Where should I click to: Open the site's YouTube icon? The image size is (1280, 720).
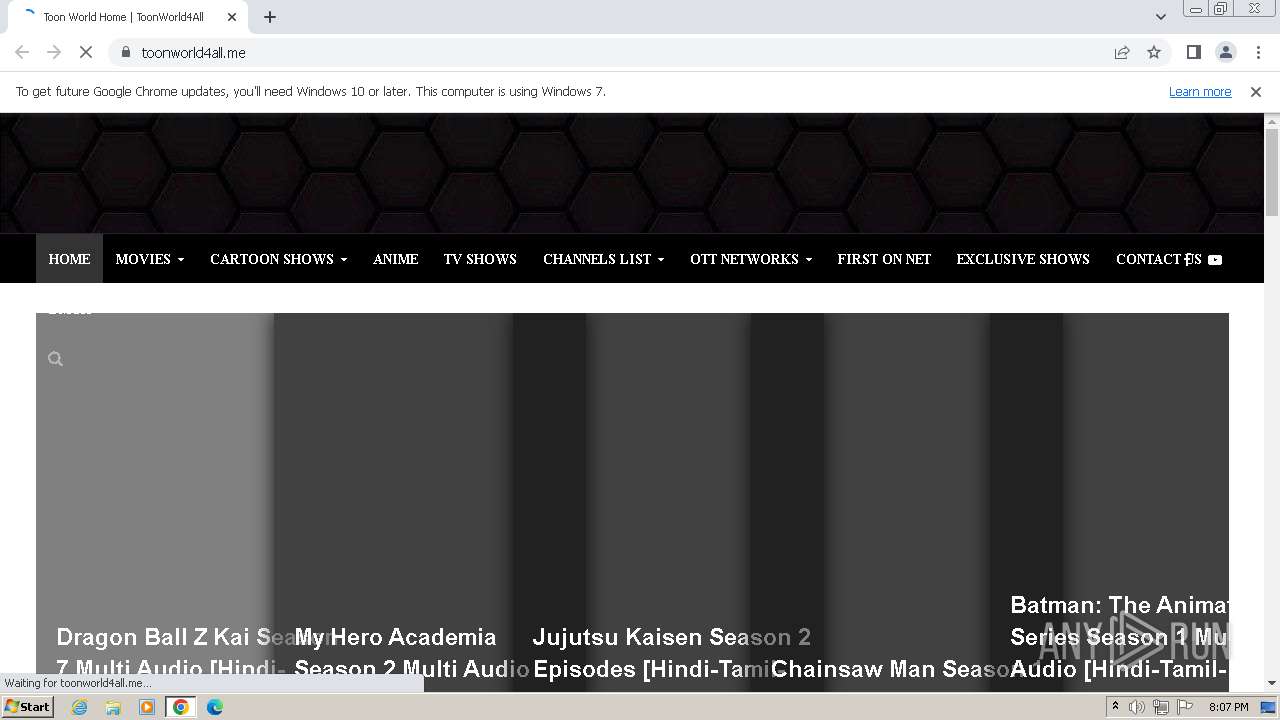click(x=1215, y=260)
